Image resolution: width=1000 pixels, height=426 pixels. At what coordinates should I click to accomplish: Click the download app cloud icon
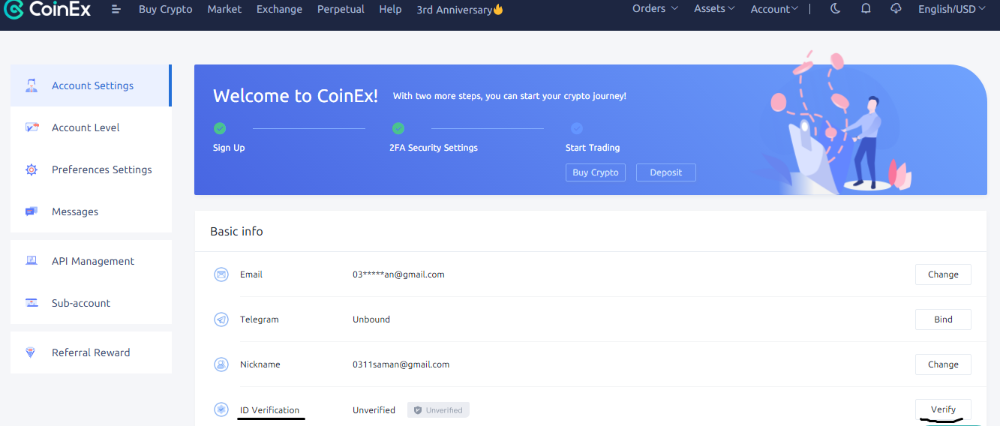895,9
